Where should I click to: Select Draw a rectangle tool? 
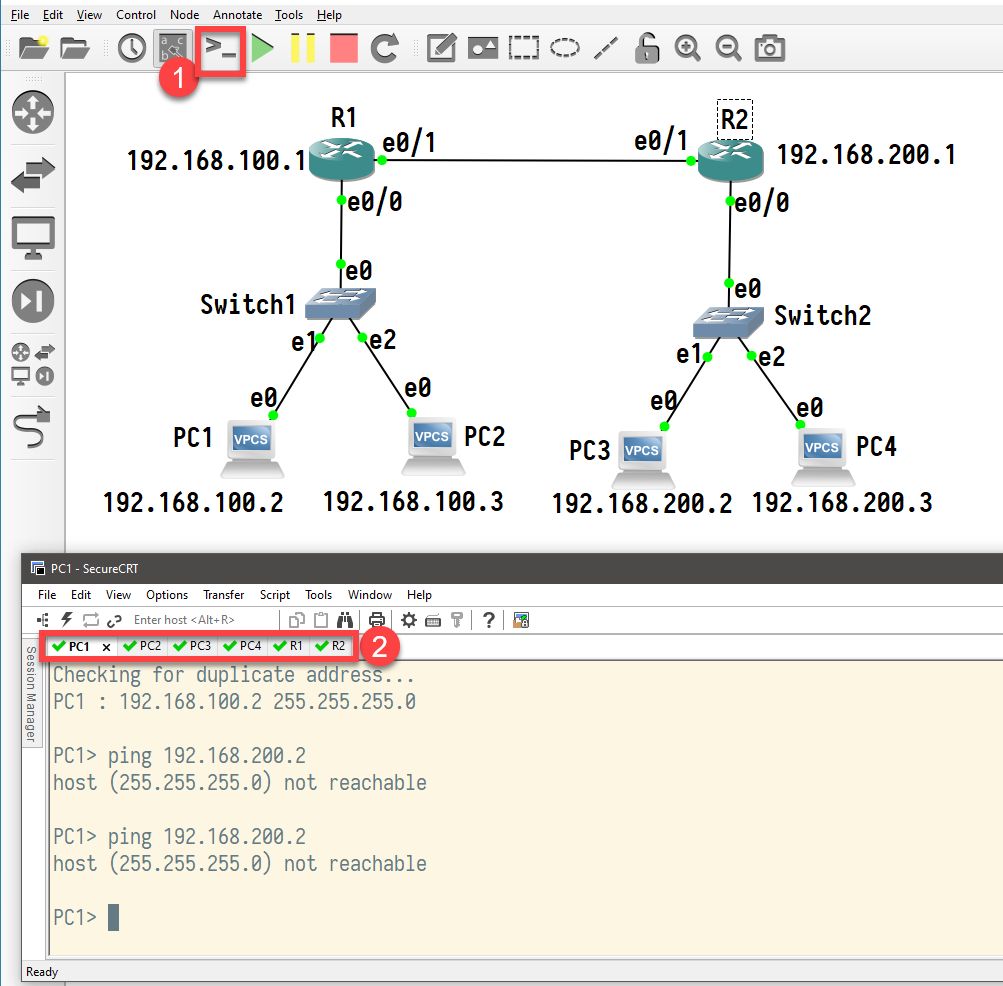pos(524,48)
